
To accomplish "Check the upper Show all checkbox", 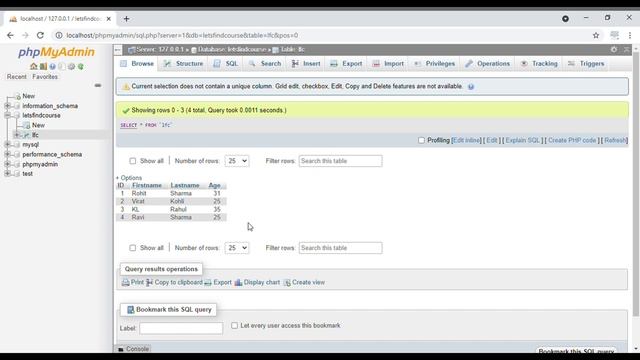I will pos(133,161).
